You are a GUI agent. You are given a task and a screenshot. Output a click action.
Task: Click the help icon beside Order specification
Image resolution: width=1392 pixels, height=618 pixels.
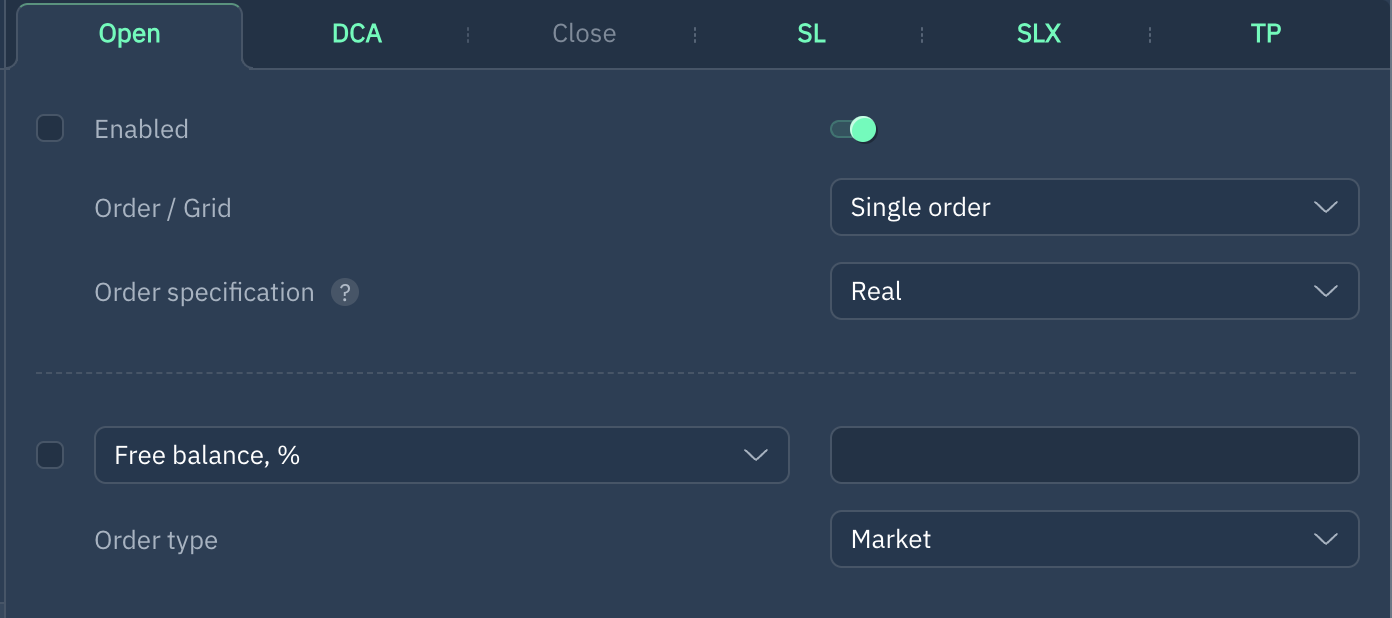click(345, 293)
